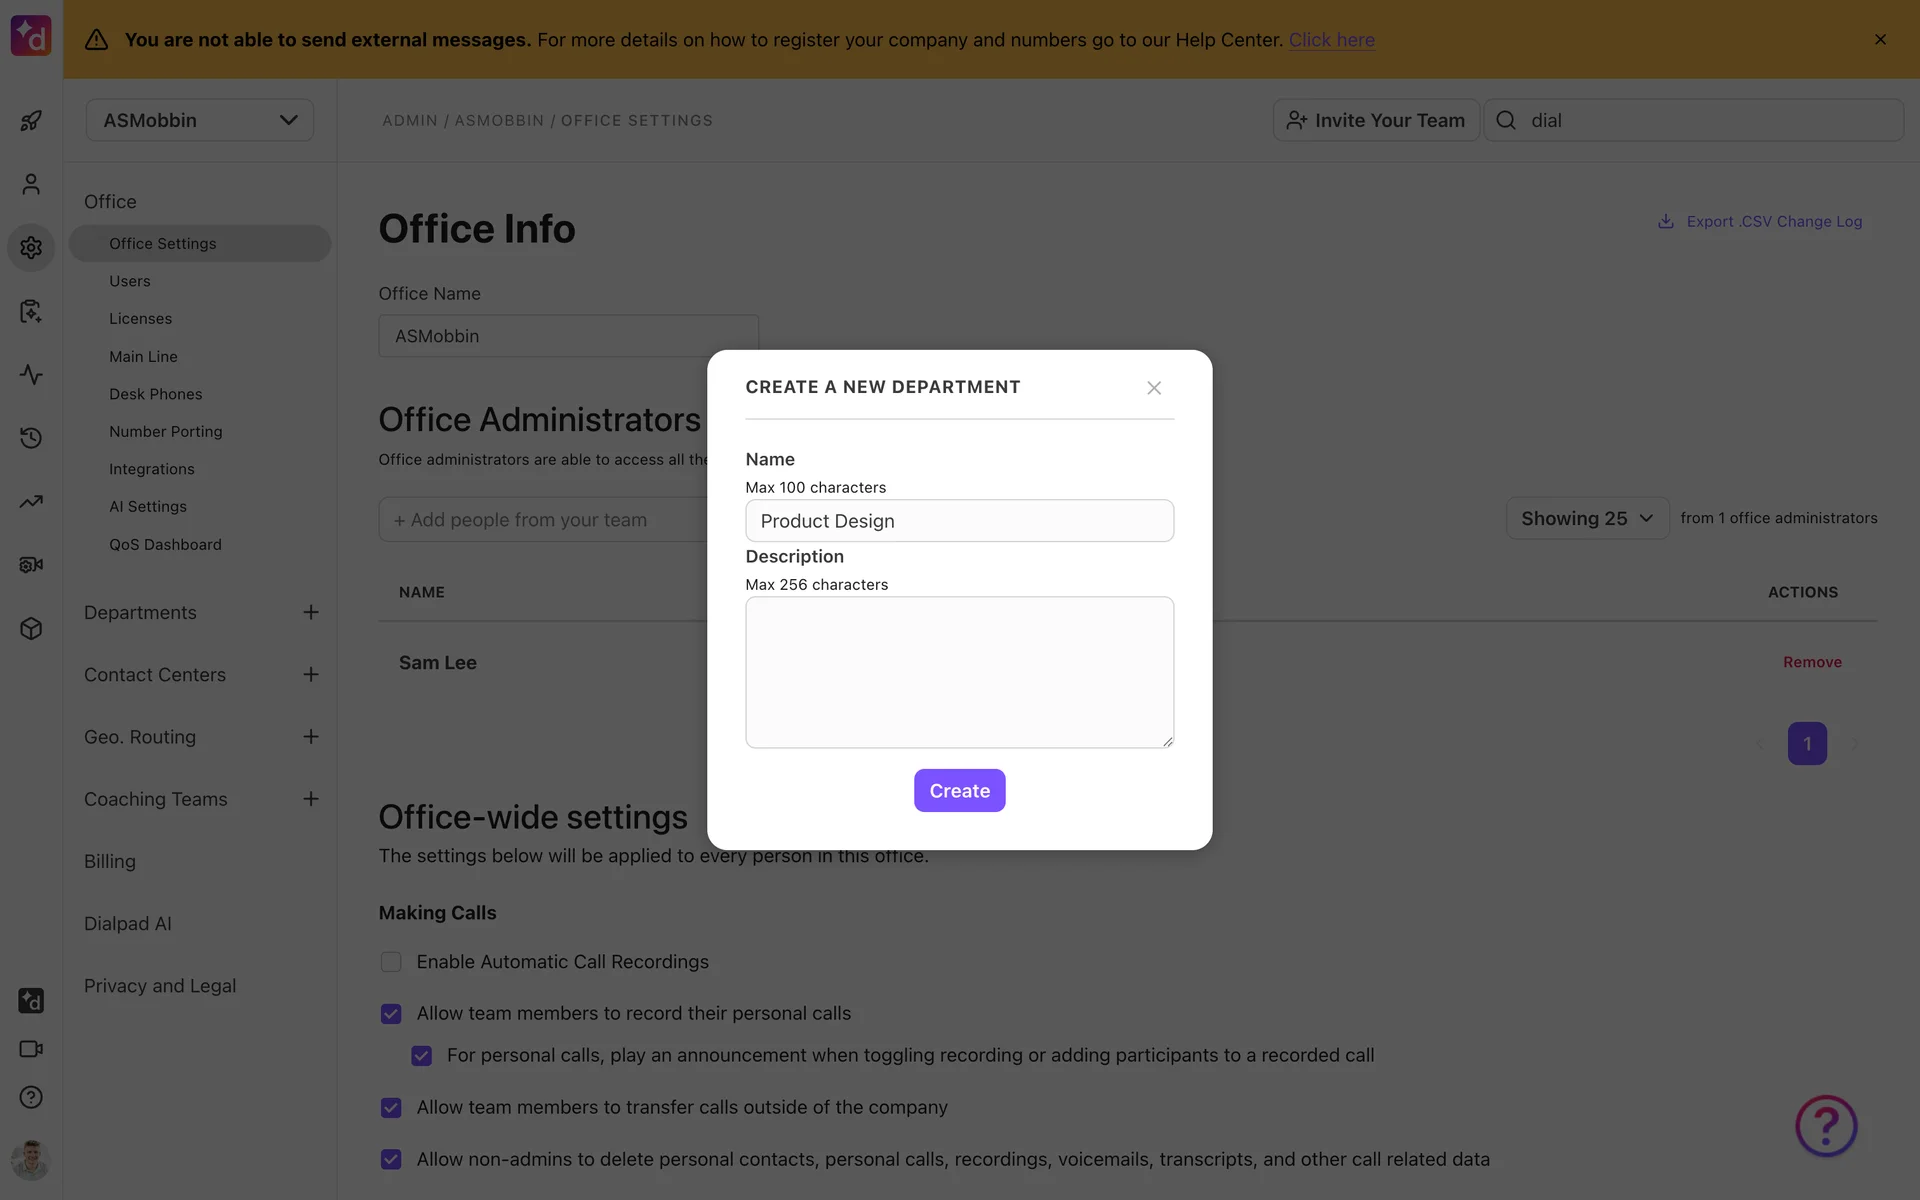Click the video camera sidebar icon
Image resolution: width=1920 pixels, height=1200 pixels.
point(31,1049)
